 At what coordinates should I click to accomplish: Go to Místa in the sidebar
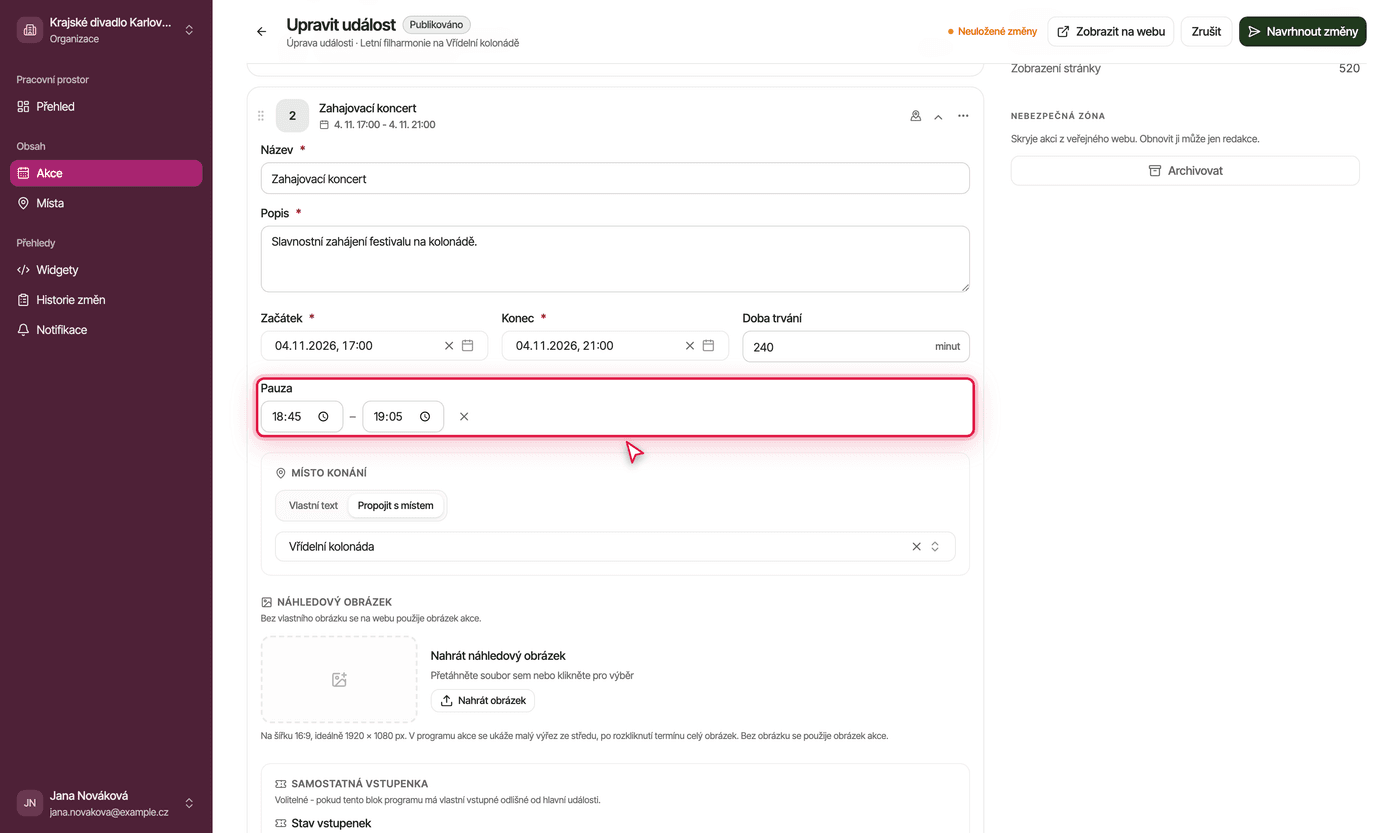click(106, 203)
